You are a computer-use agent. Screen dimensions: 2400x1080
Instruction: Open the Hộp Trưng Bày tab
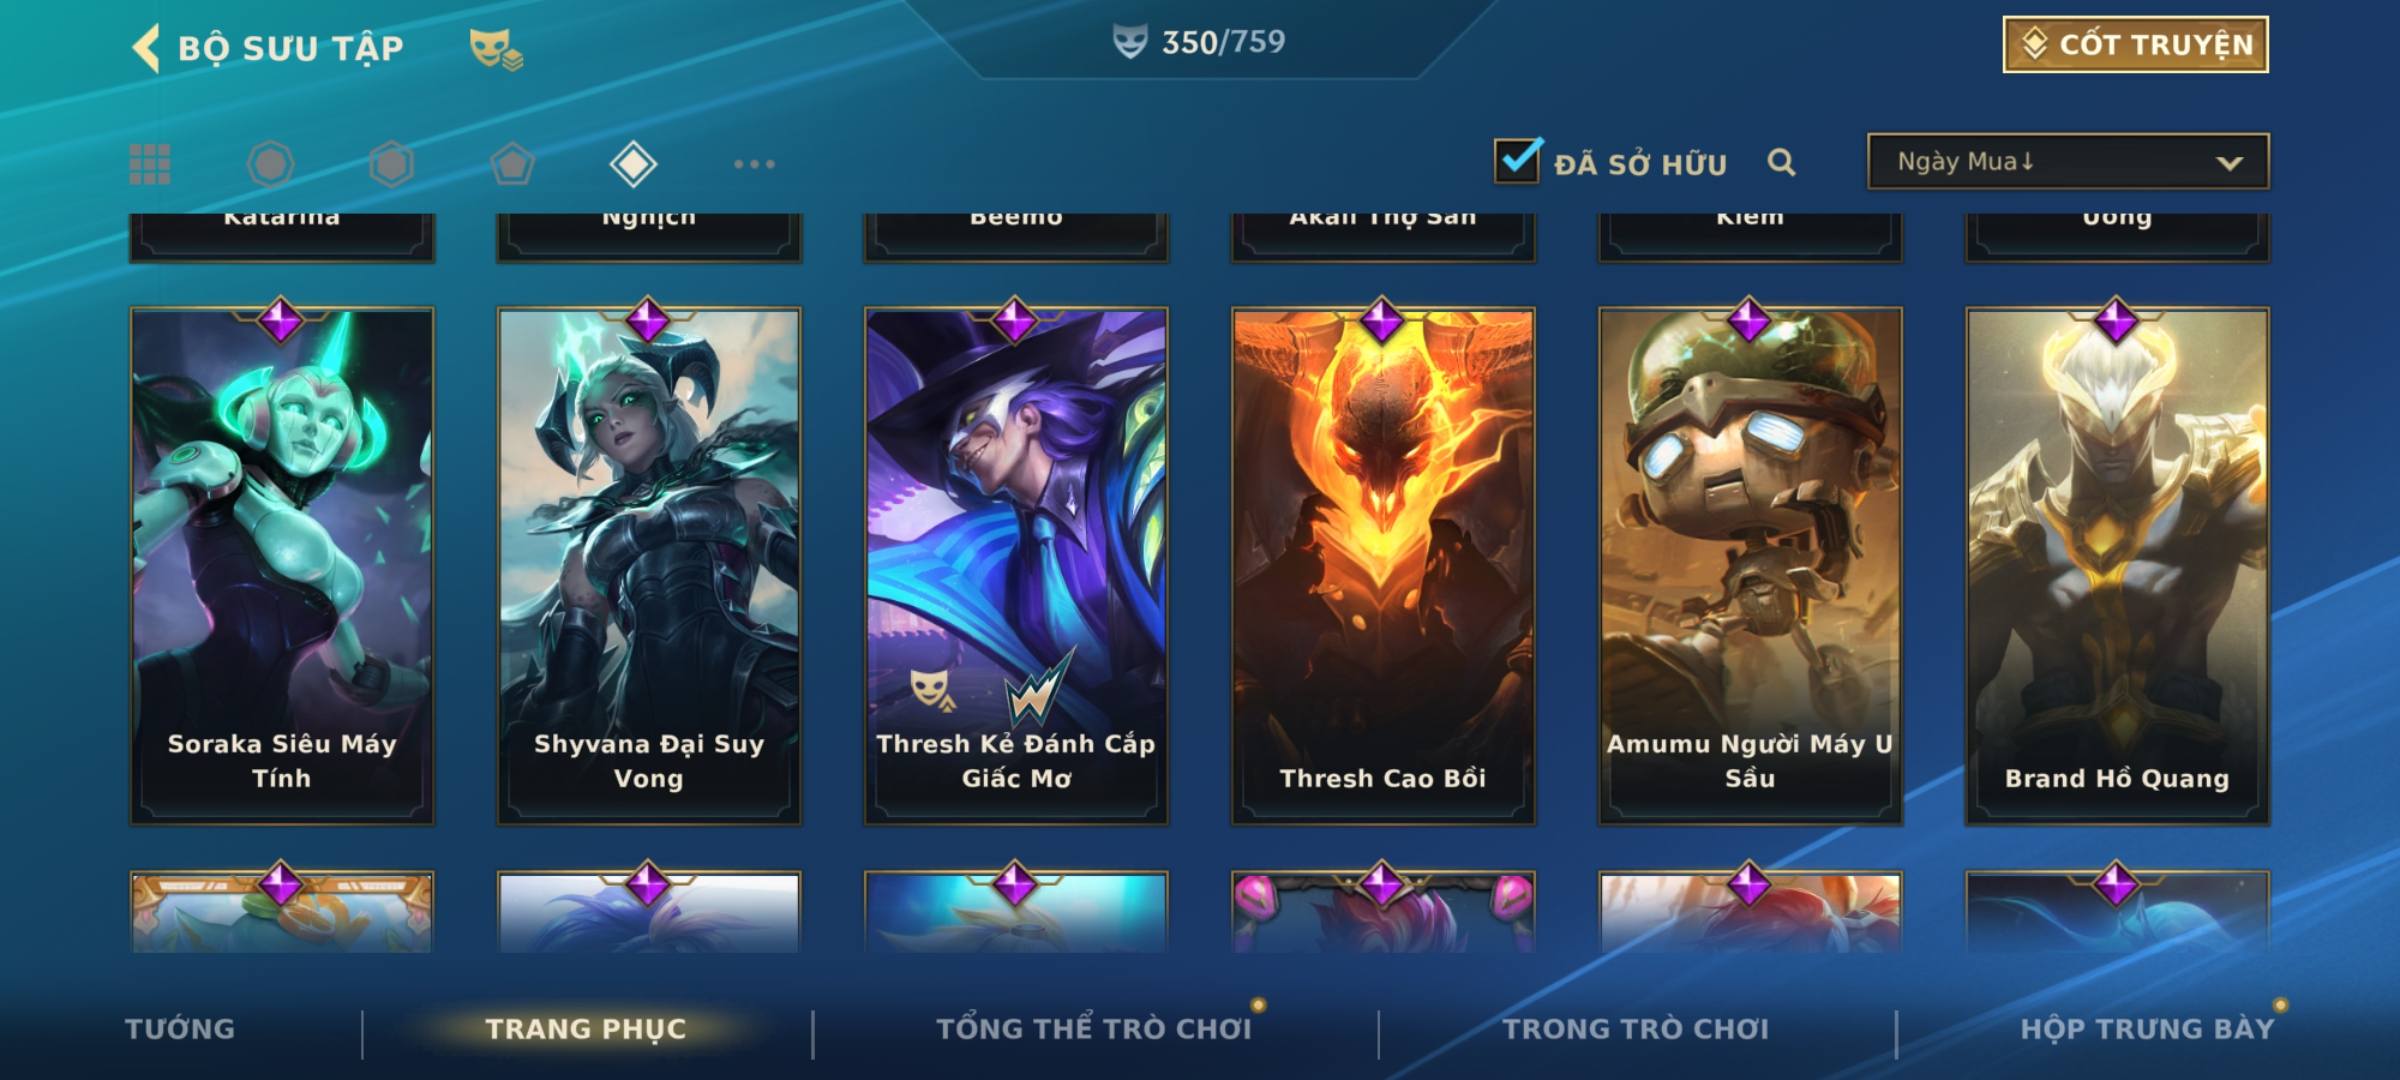click(2147, 1029)
